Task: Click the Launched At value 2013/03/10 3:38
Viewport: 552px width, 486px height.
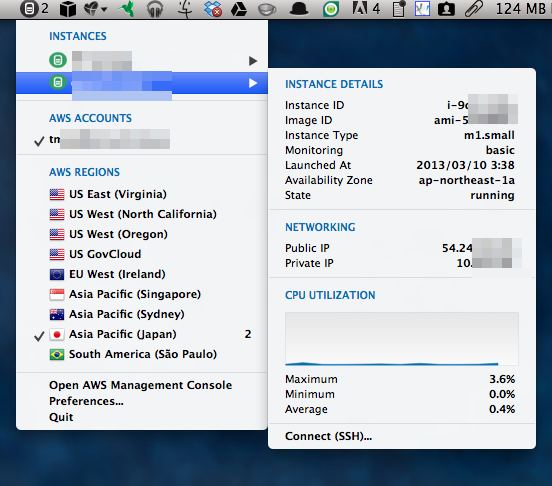Action: [x=465, y=165]
